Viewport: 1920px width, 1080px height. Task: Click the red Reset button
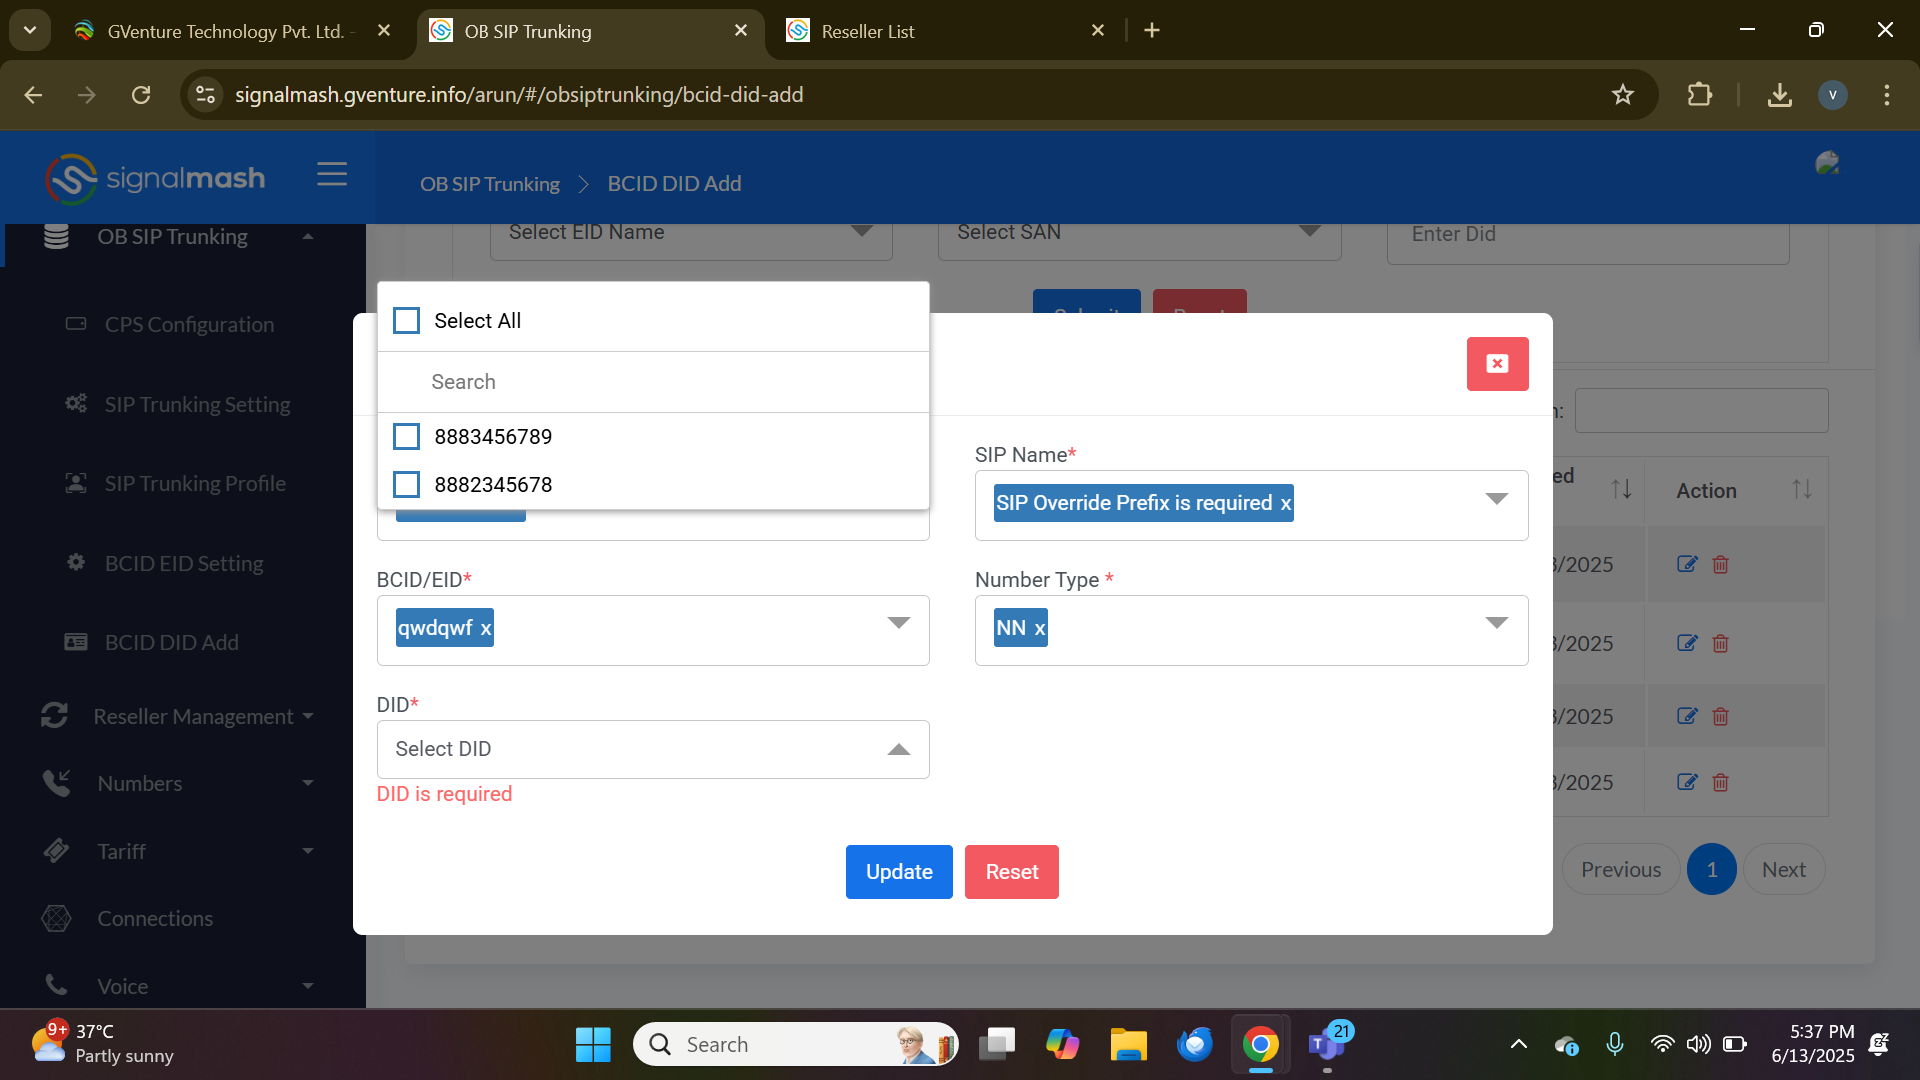click(x=1011, y=872)
